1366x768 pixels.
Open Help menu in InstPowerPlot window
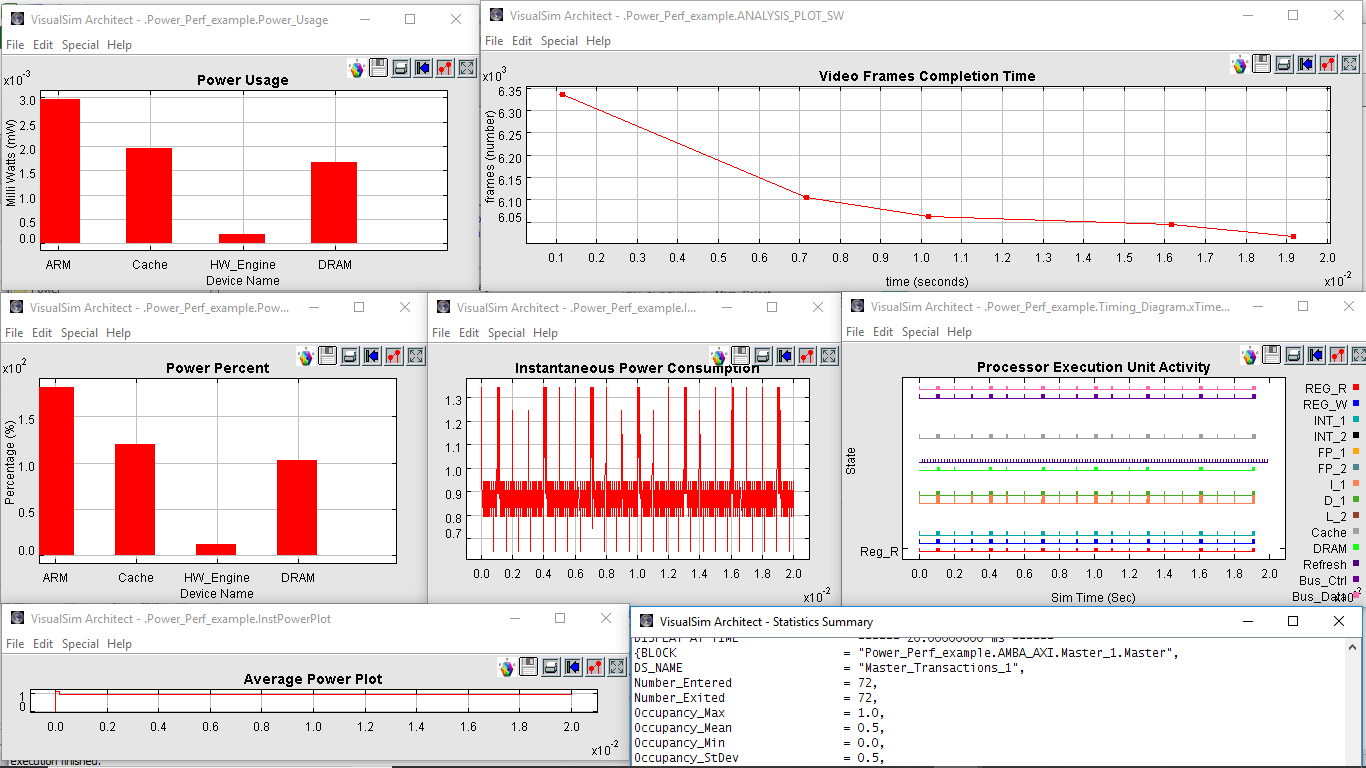click(x=119, y=644)
